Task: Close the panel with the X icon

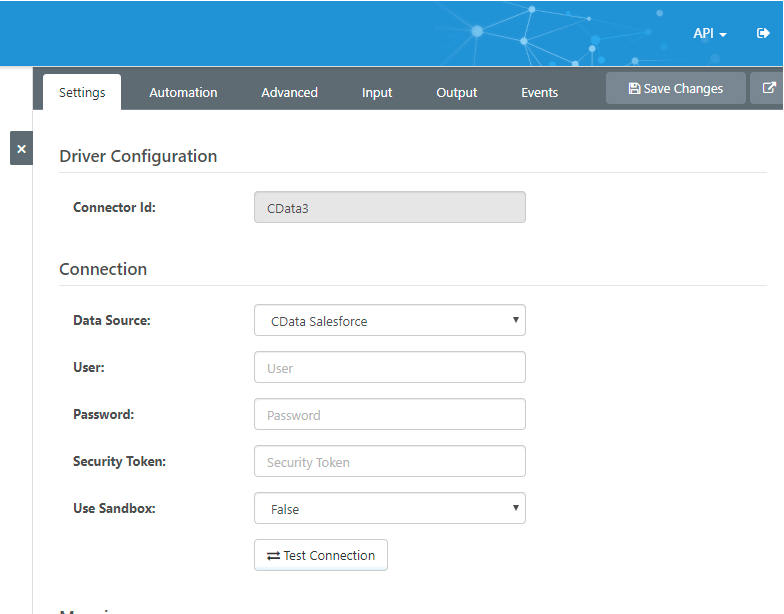Action: coord(21,148)
